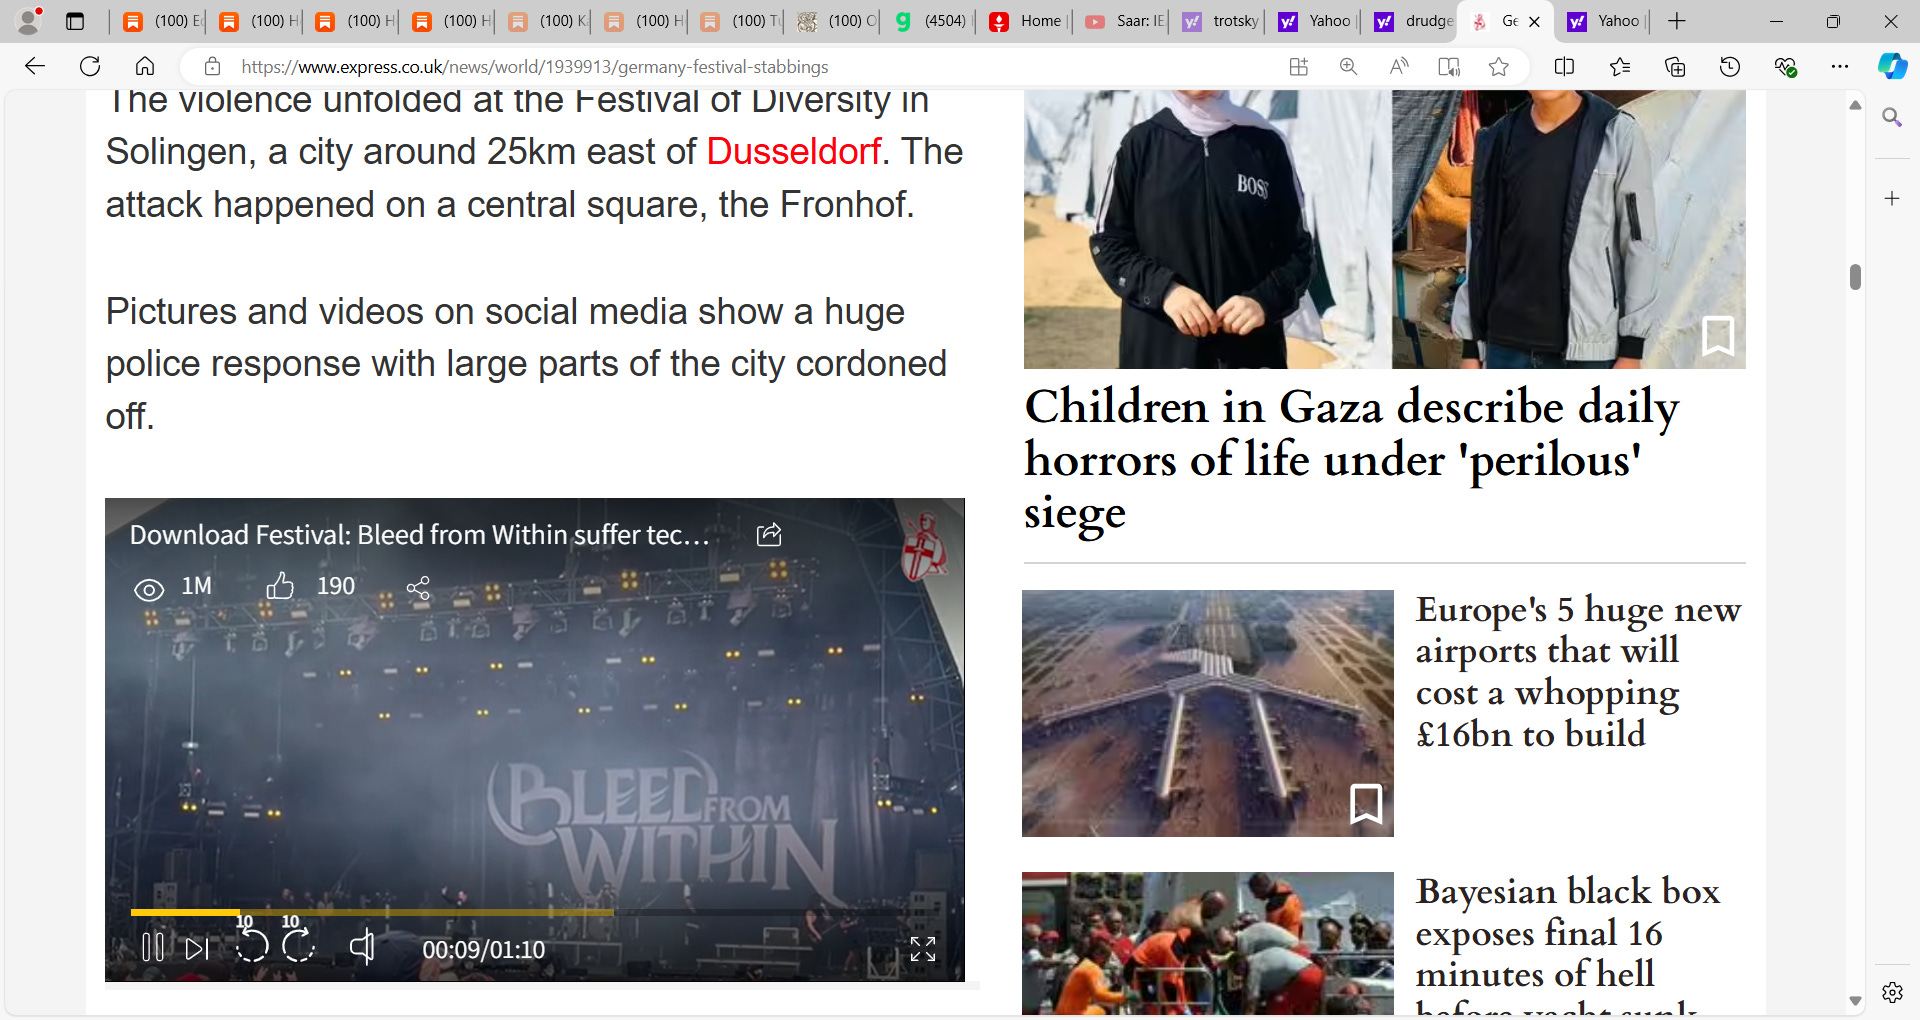Screen dimensions: 1920x1020
Task: Pause the video playback
Action: click(153, 947)
